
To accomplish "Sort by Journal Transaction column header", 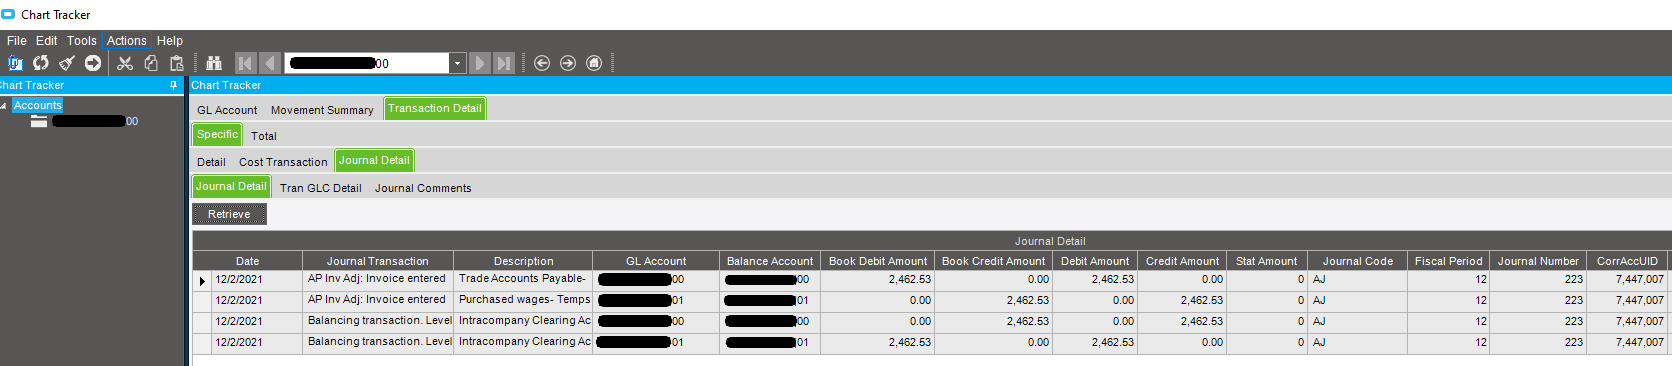I will coord(378,261).
